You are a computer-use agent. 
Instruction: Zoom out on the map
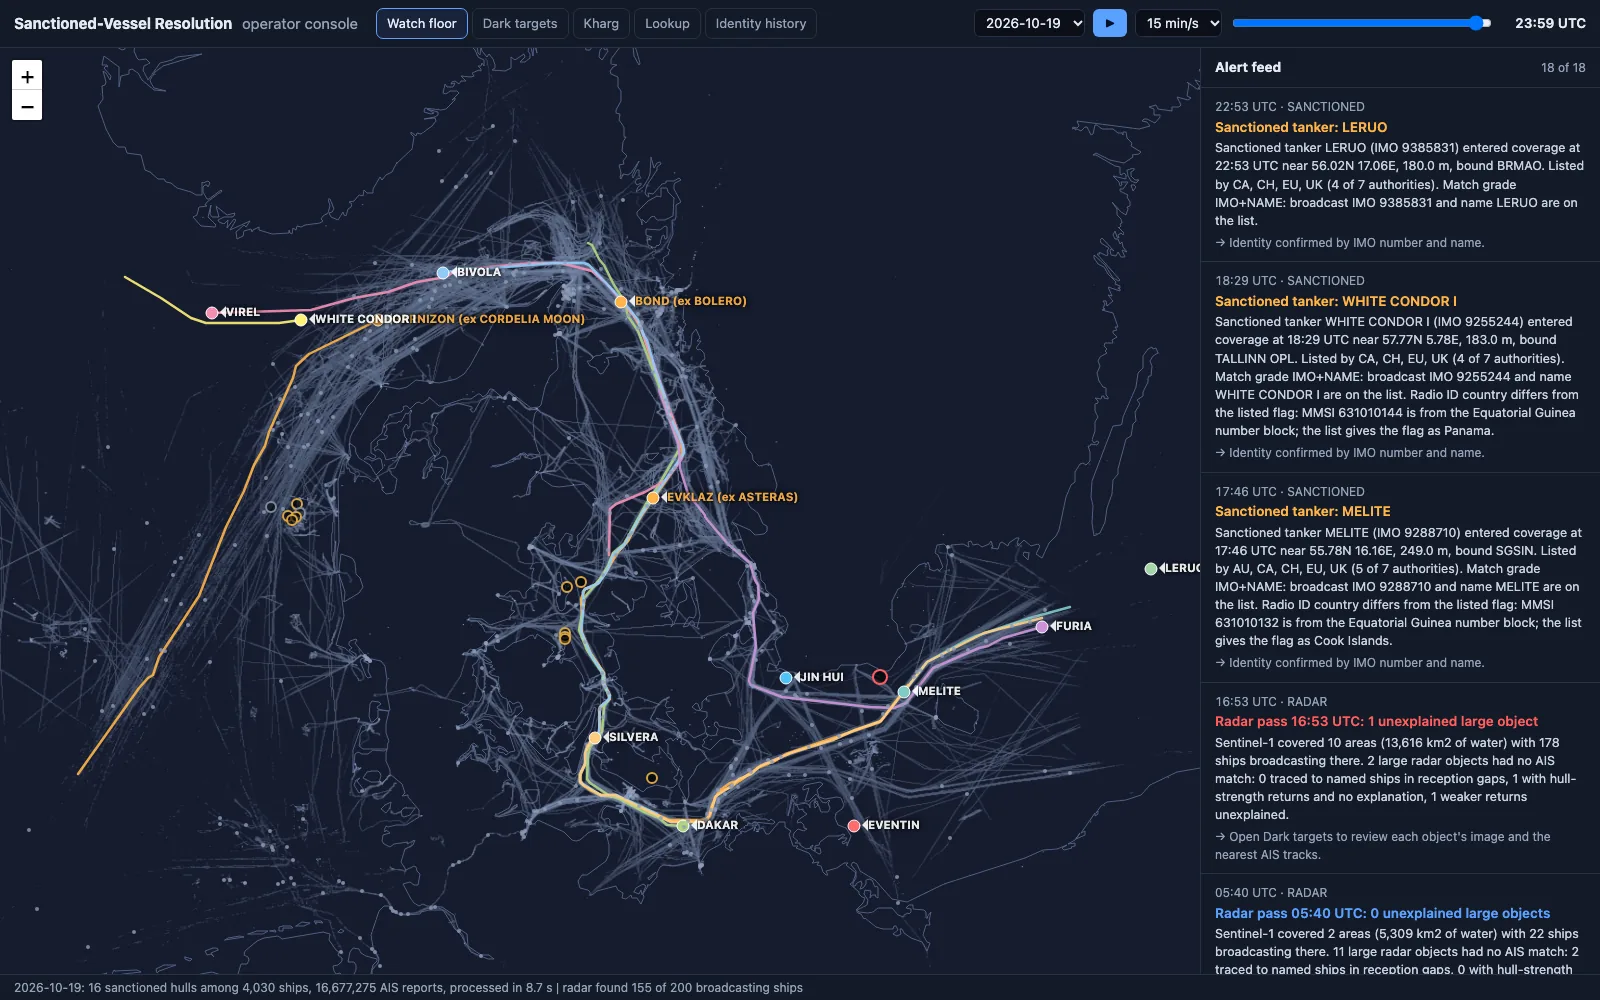click(27, 106)
